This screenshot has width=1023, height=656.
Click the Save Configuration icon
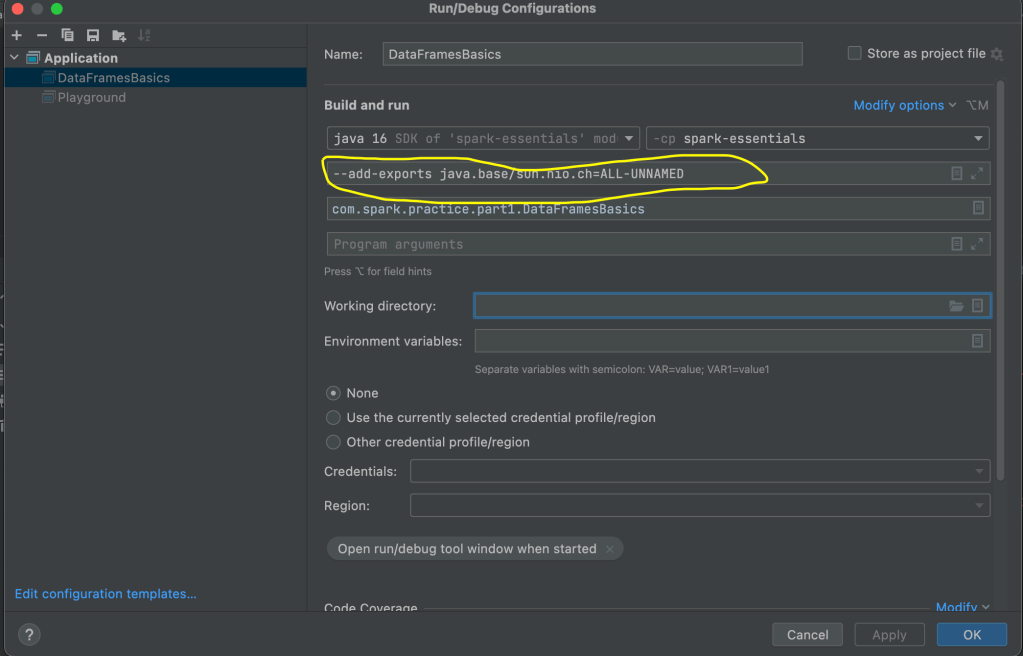(x=93, y=35)
